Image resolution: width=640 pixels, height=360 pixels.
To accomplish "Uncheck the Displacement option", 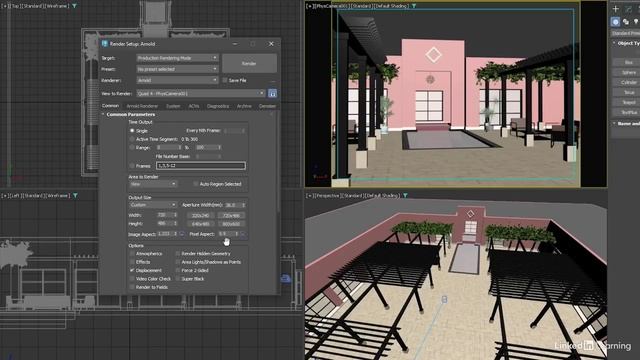I will (x=132, y=270).
